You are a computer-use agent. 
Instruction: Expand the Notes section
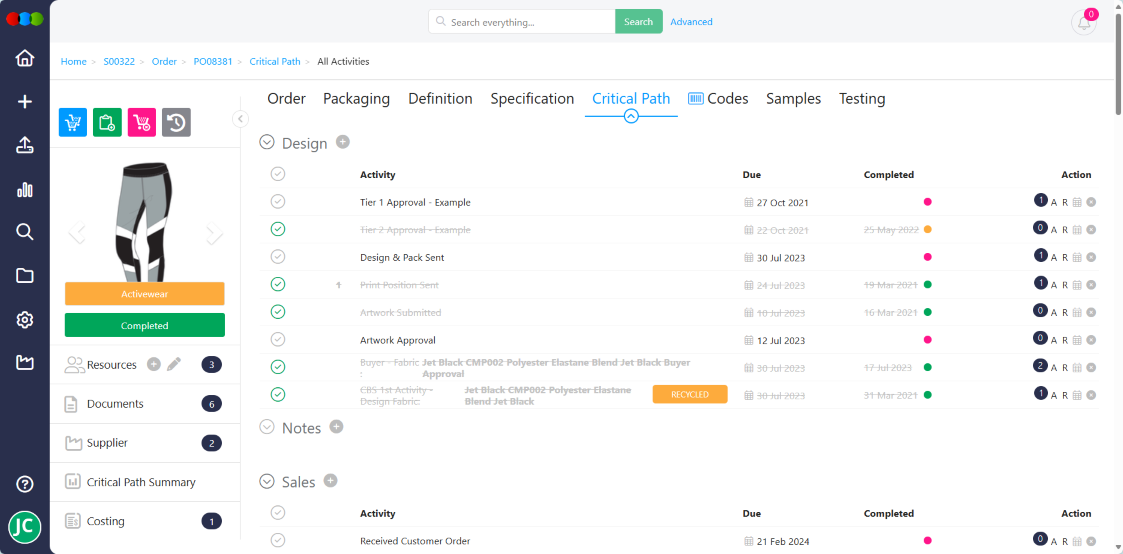click(x=267, y=427)
